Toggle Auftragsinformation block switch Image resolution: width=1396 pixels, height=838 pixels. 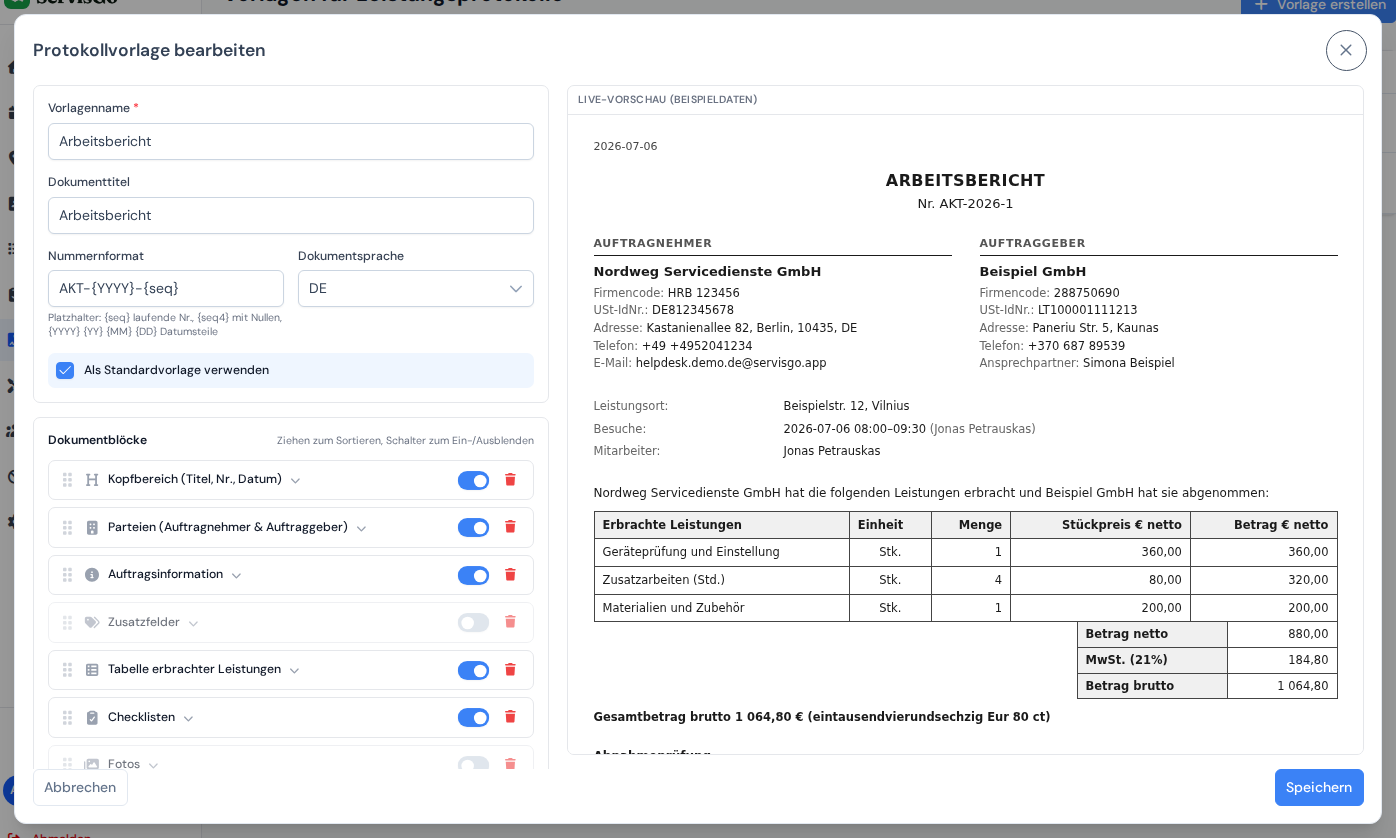pyautogui.click(x=474, y=575)
